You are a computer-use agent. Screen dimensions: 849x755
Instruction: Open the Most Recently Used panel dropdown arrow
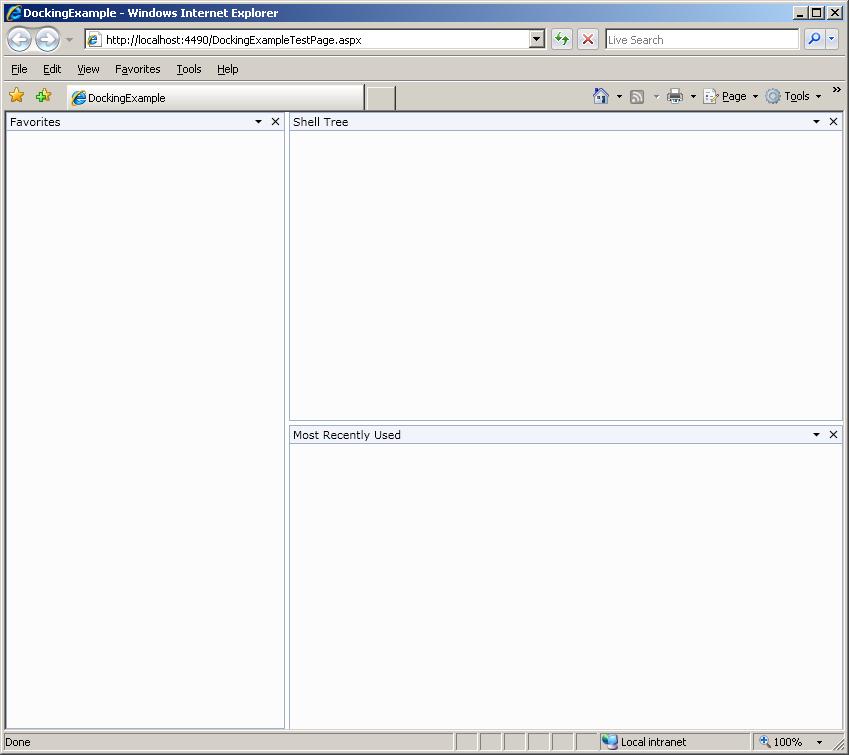[x=816, y=435]
